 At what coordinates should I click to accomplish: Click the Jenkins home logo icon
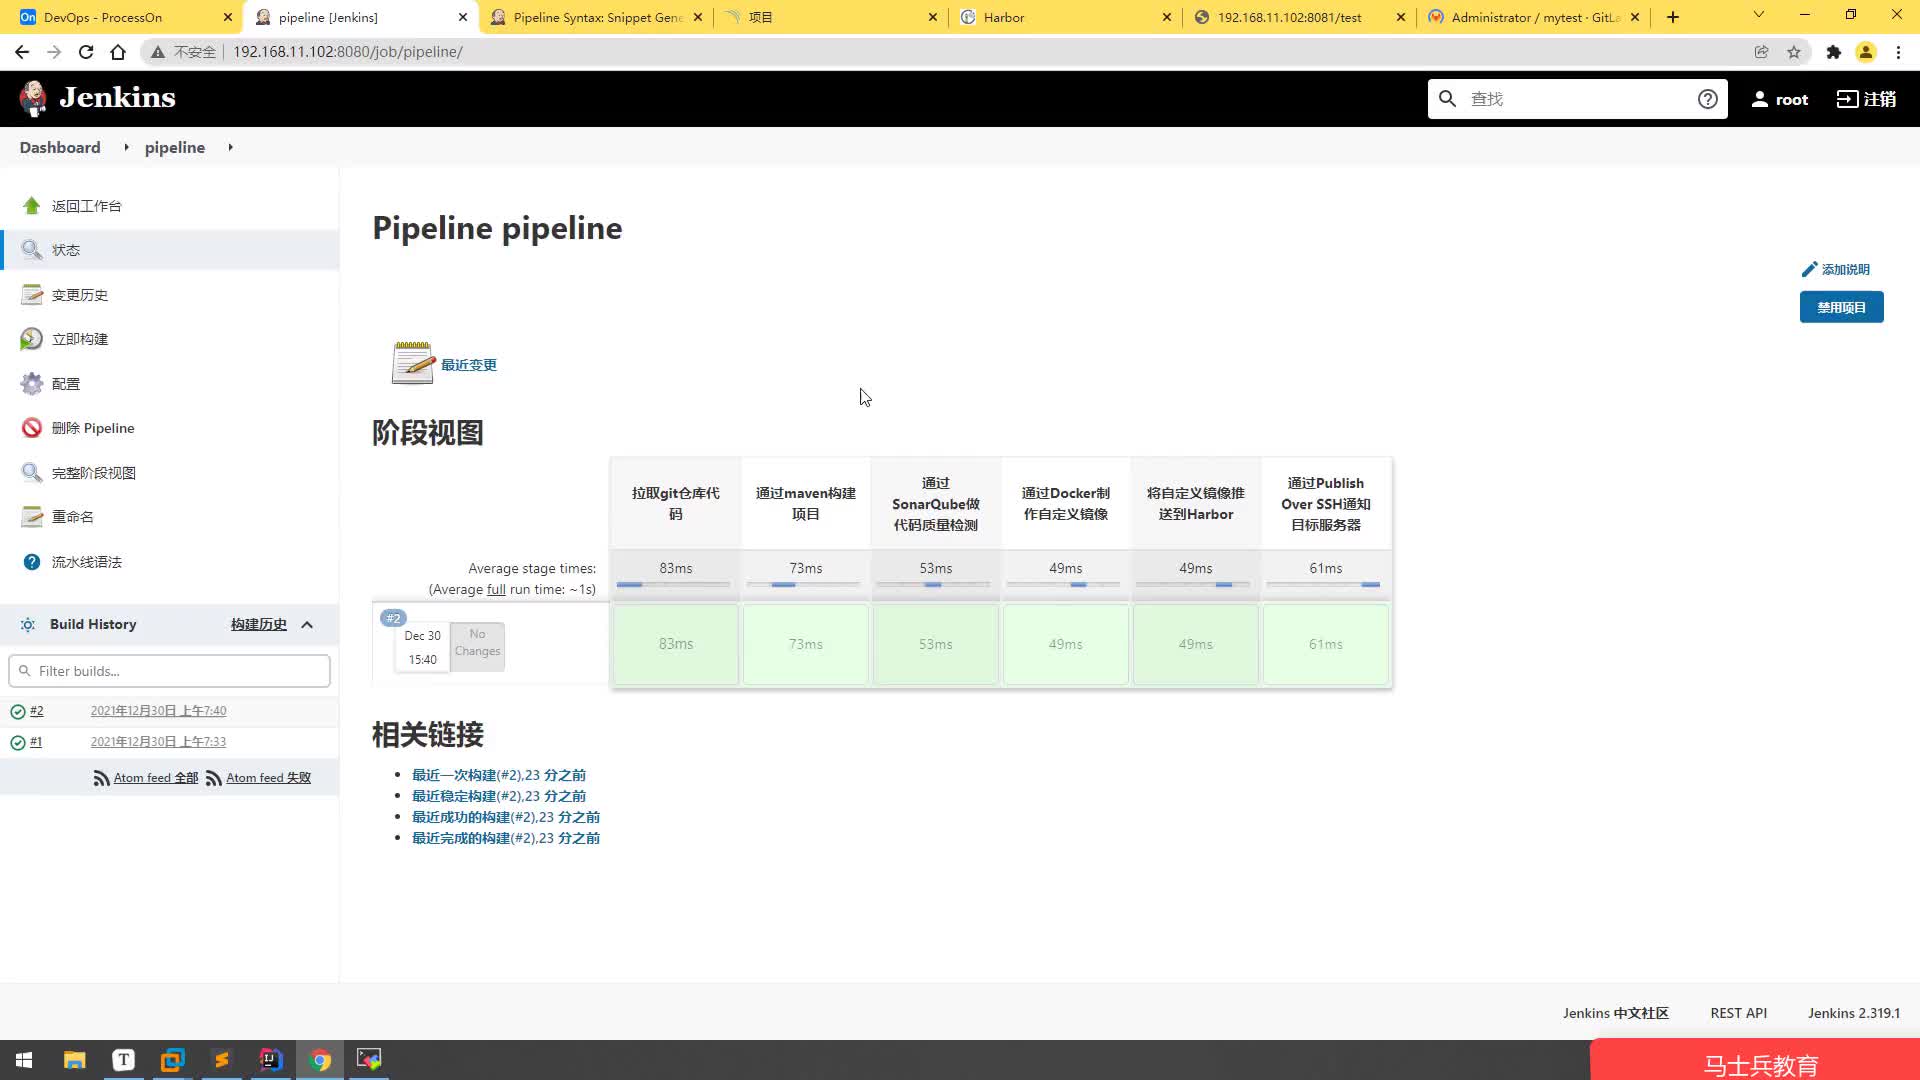pyautogui.click(x=32, y=98)
